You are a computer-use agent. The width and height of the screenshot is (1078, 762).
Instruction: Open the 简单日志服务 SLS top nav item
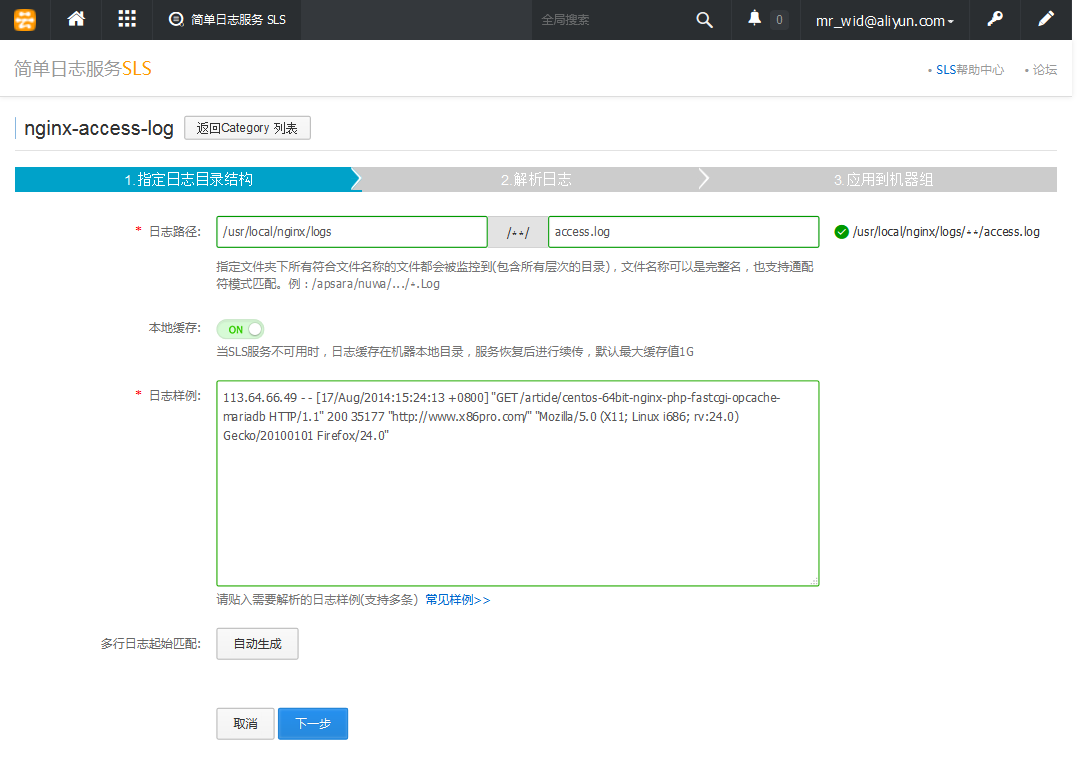(x=227, y=20)
